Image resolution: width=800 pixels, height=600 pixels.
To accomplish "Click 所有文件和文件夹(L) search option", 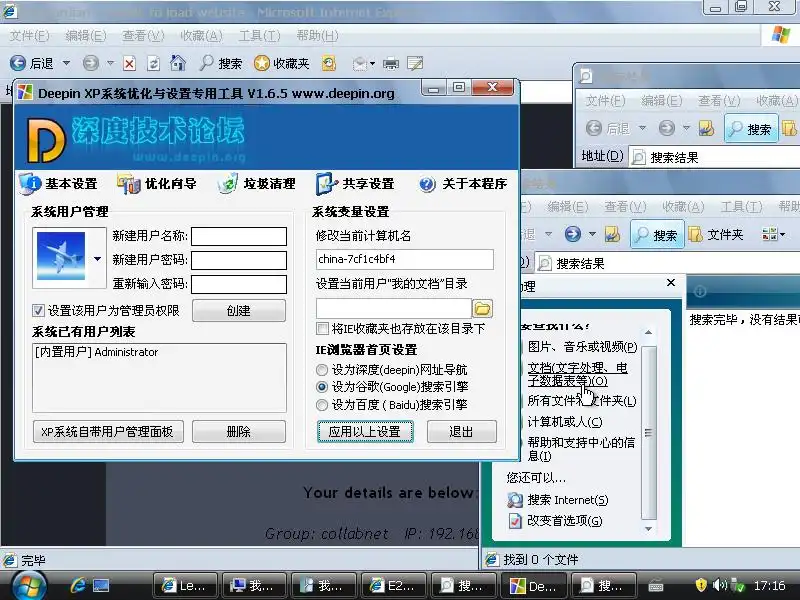I will pos(582,401).
